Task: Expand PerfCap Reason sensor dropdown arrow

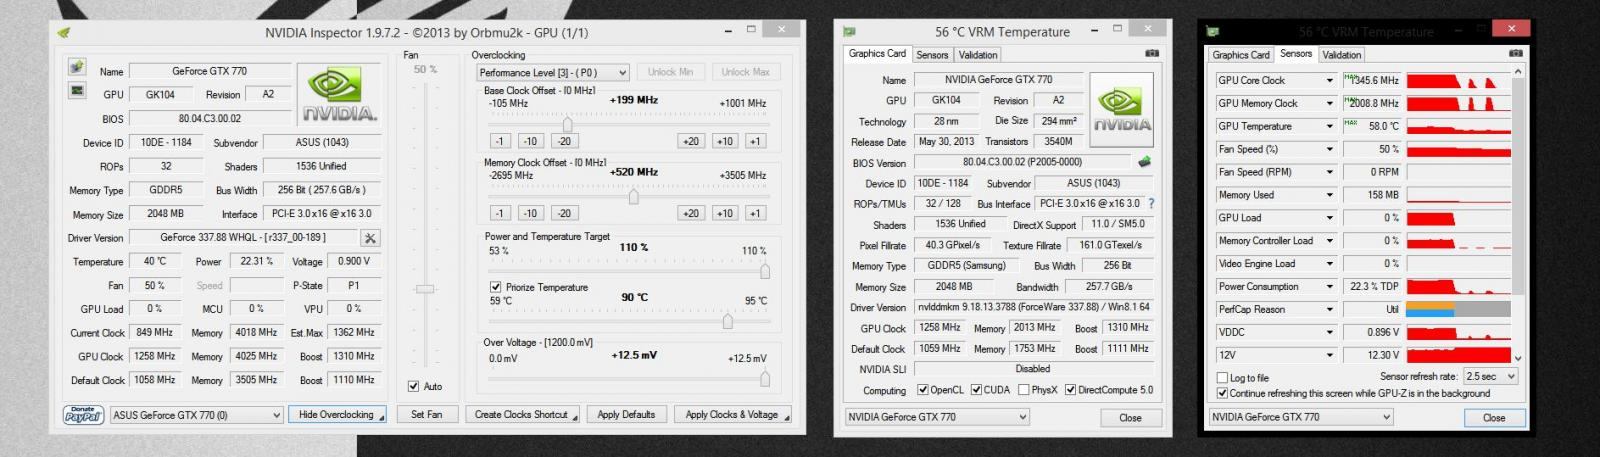Action: click(1329, 309)
